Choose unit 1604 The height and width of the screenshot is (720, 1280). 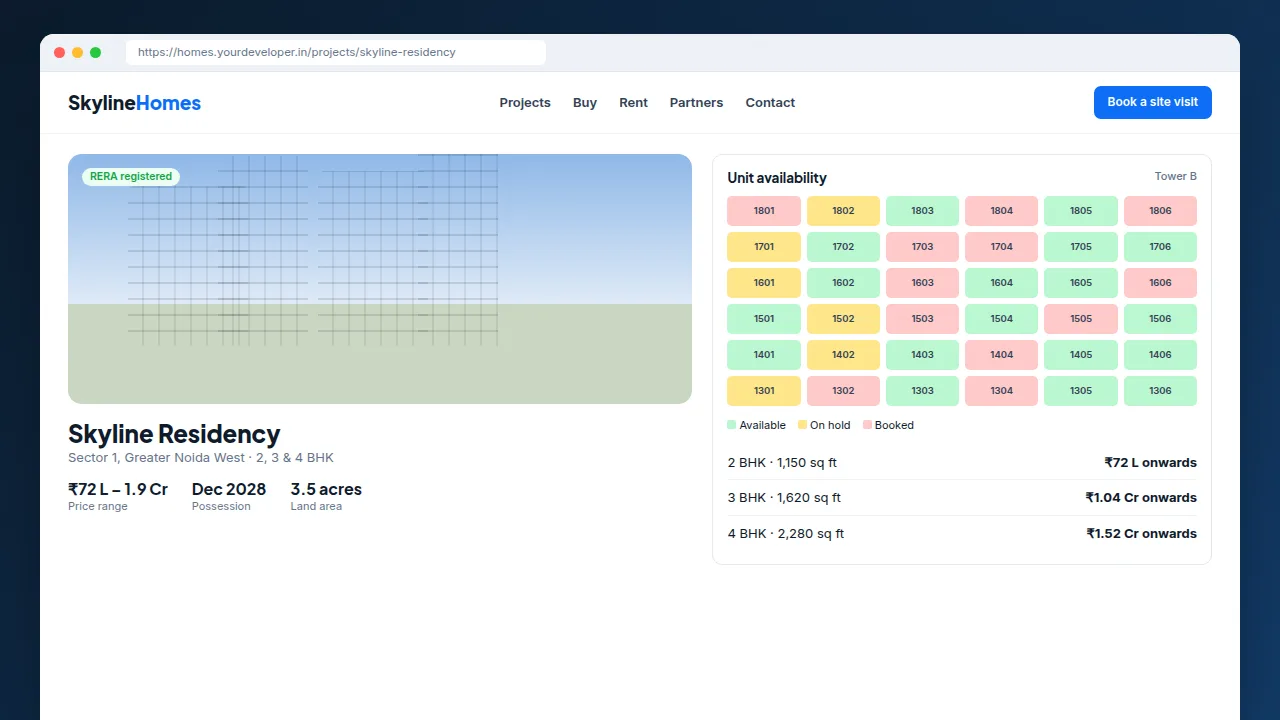[x=1001, y=283]
